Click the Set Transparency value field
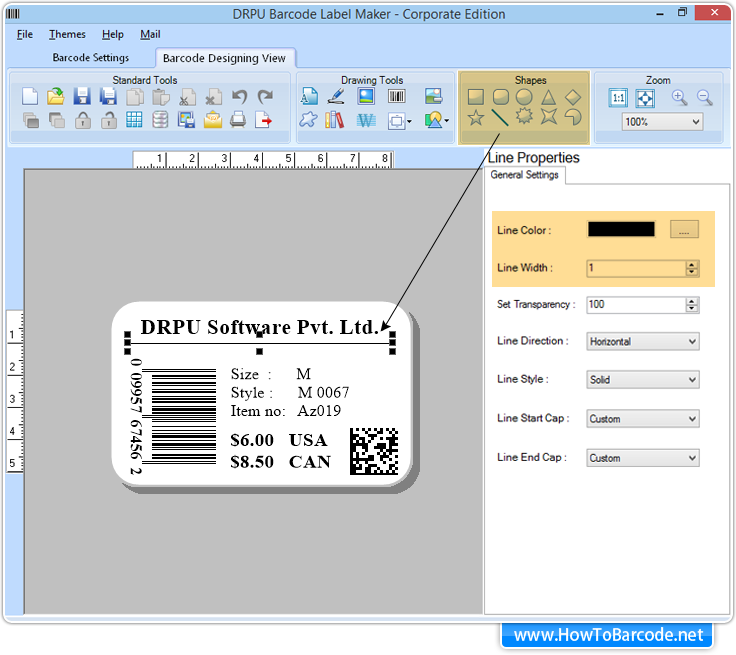736x655 pixels. 636,304
